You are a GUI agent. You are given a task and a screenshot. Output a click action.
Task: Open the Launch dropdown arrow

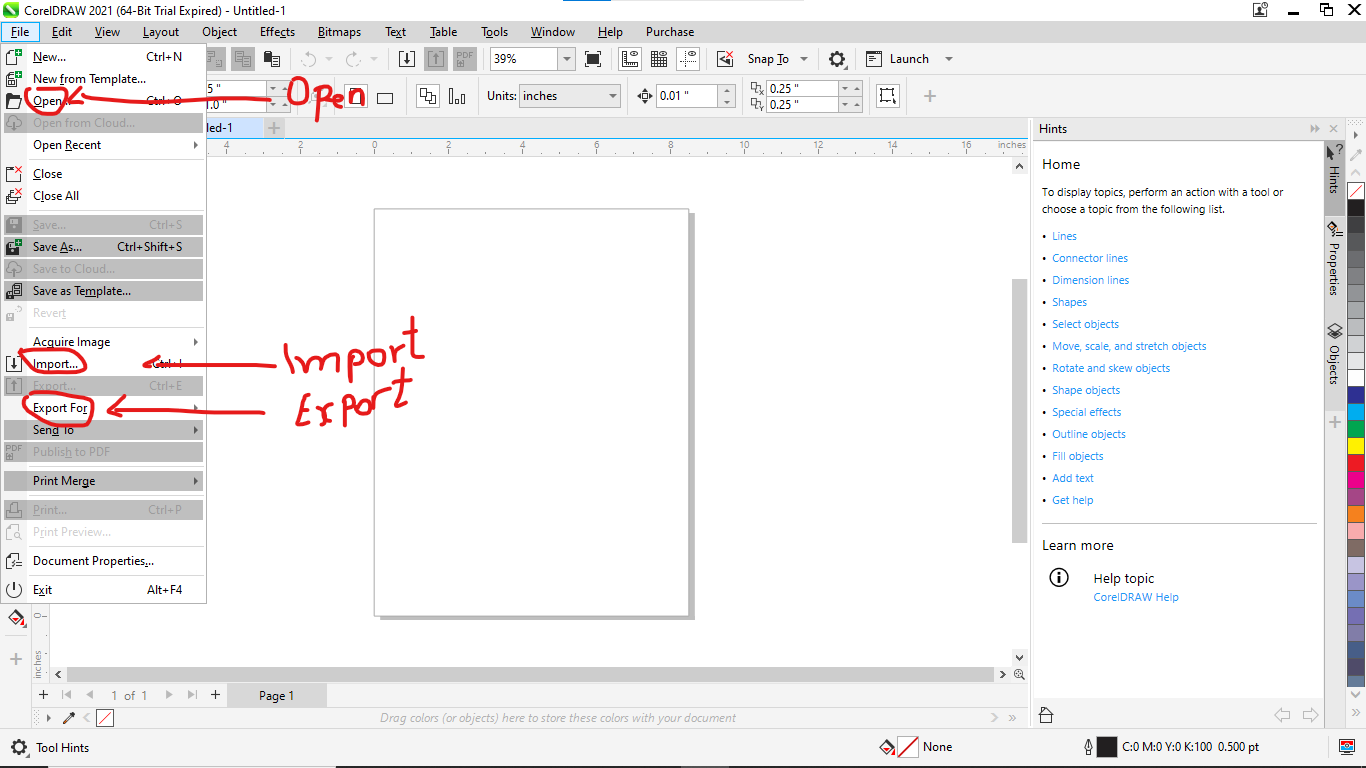pos(949,59)
